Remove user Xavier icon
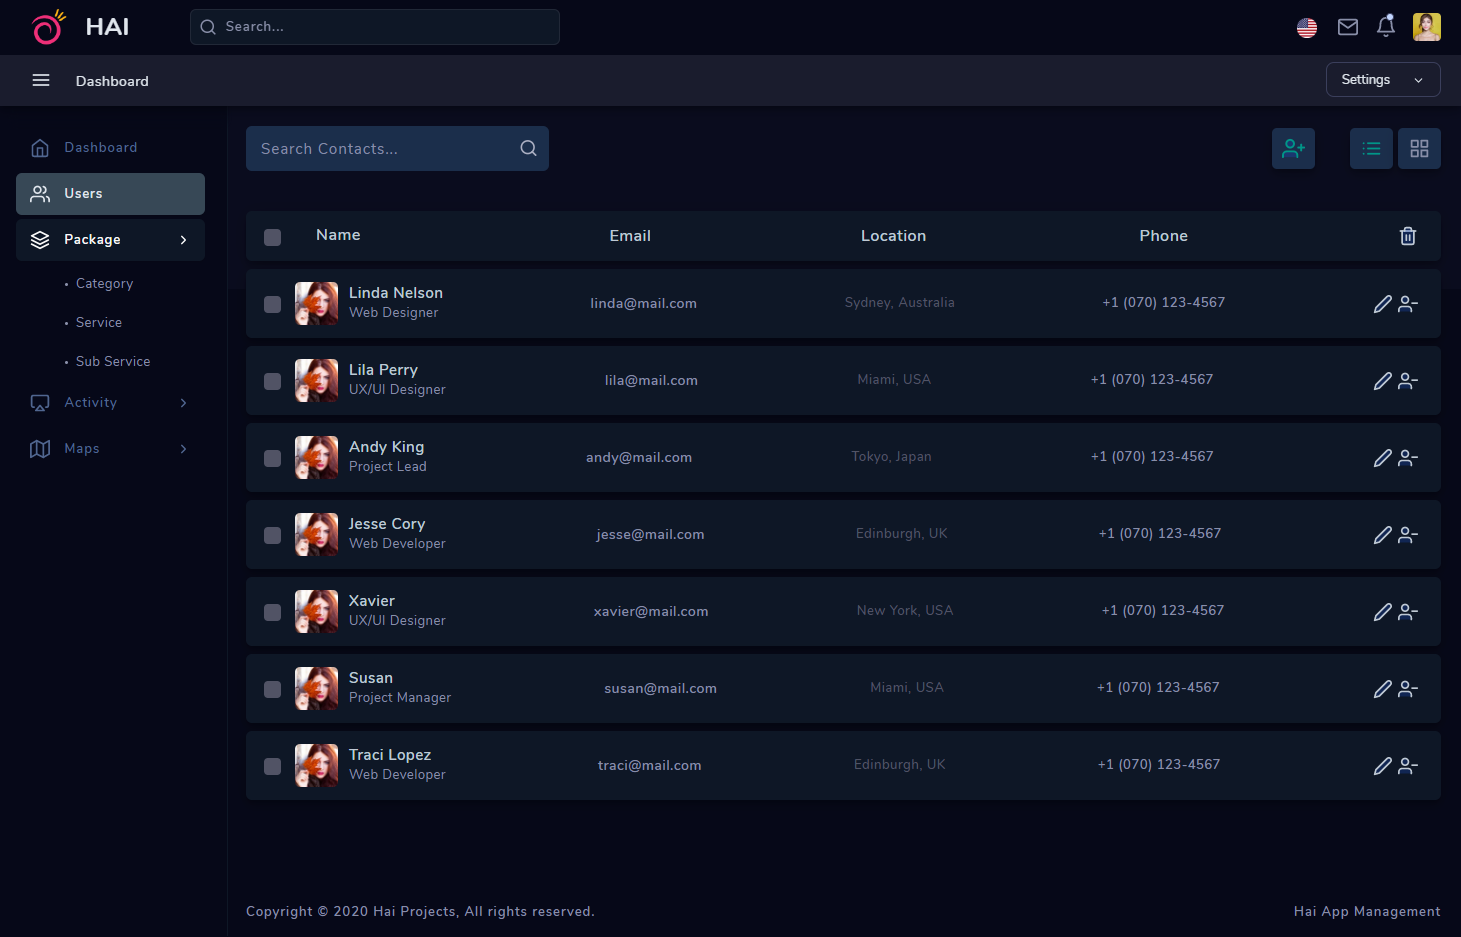This screenshot has width=1461, height=937. click(1408, 612)
